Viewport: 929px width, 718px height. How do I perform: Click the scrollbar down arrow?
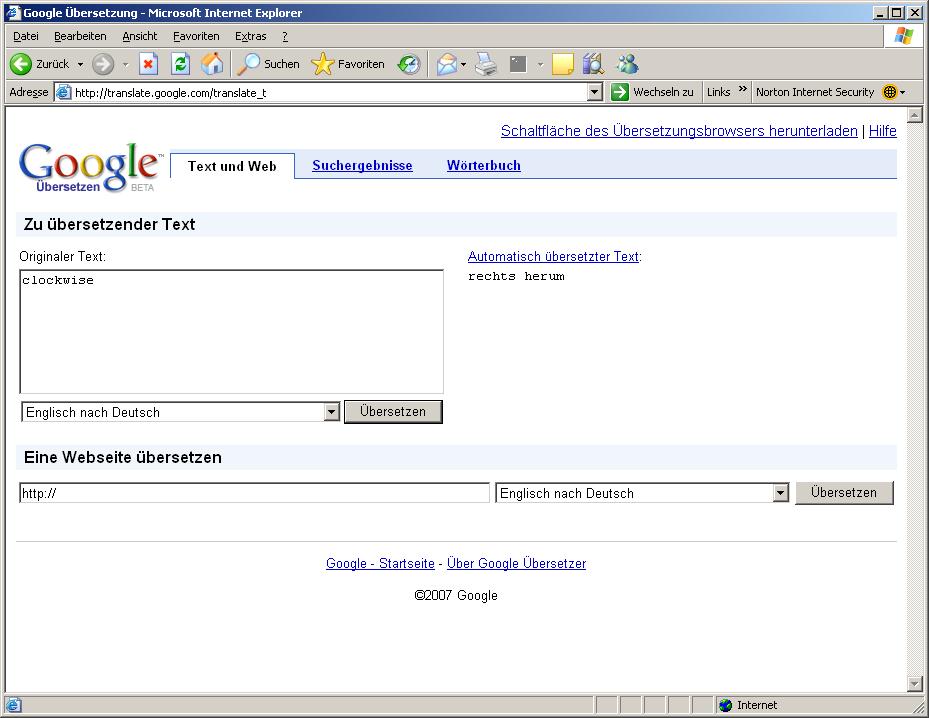click(x=914, y=684)
